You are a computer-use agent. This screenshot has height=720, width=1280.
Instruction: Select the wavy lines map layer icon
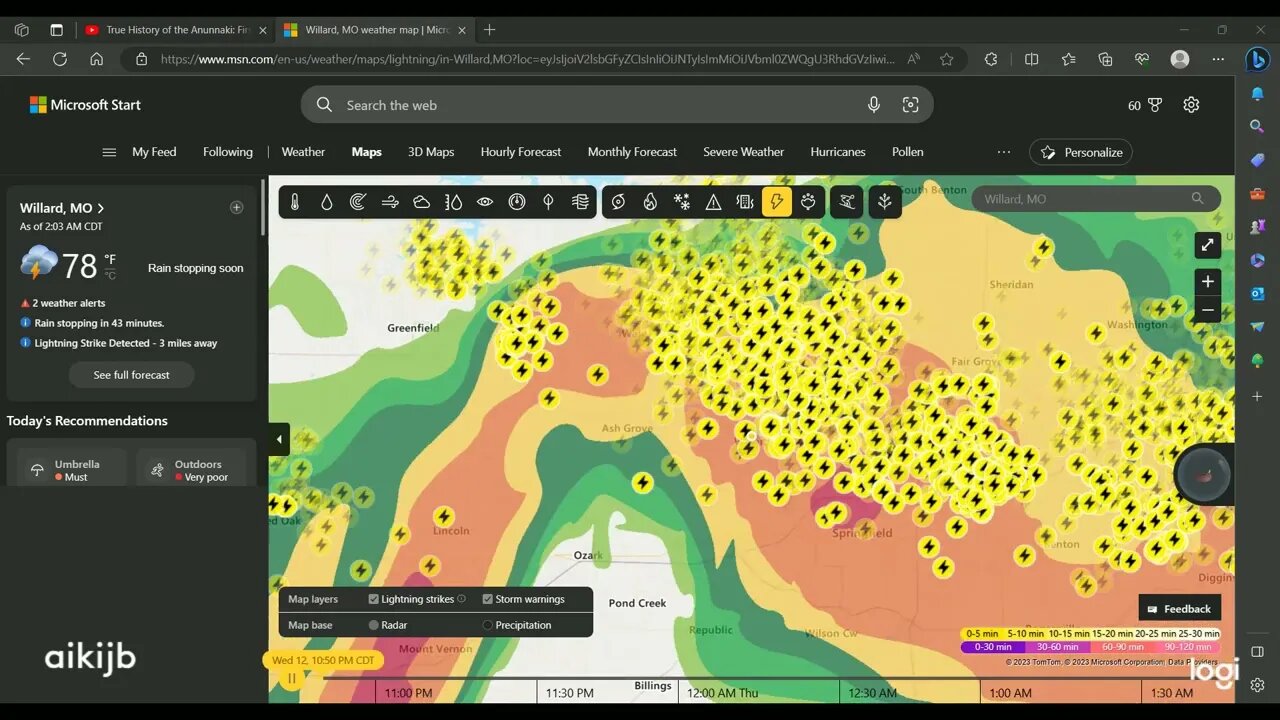580,202
